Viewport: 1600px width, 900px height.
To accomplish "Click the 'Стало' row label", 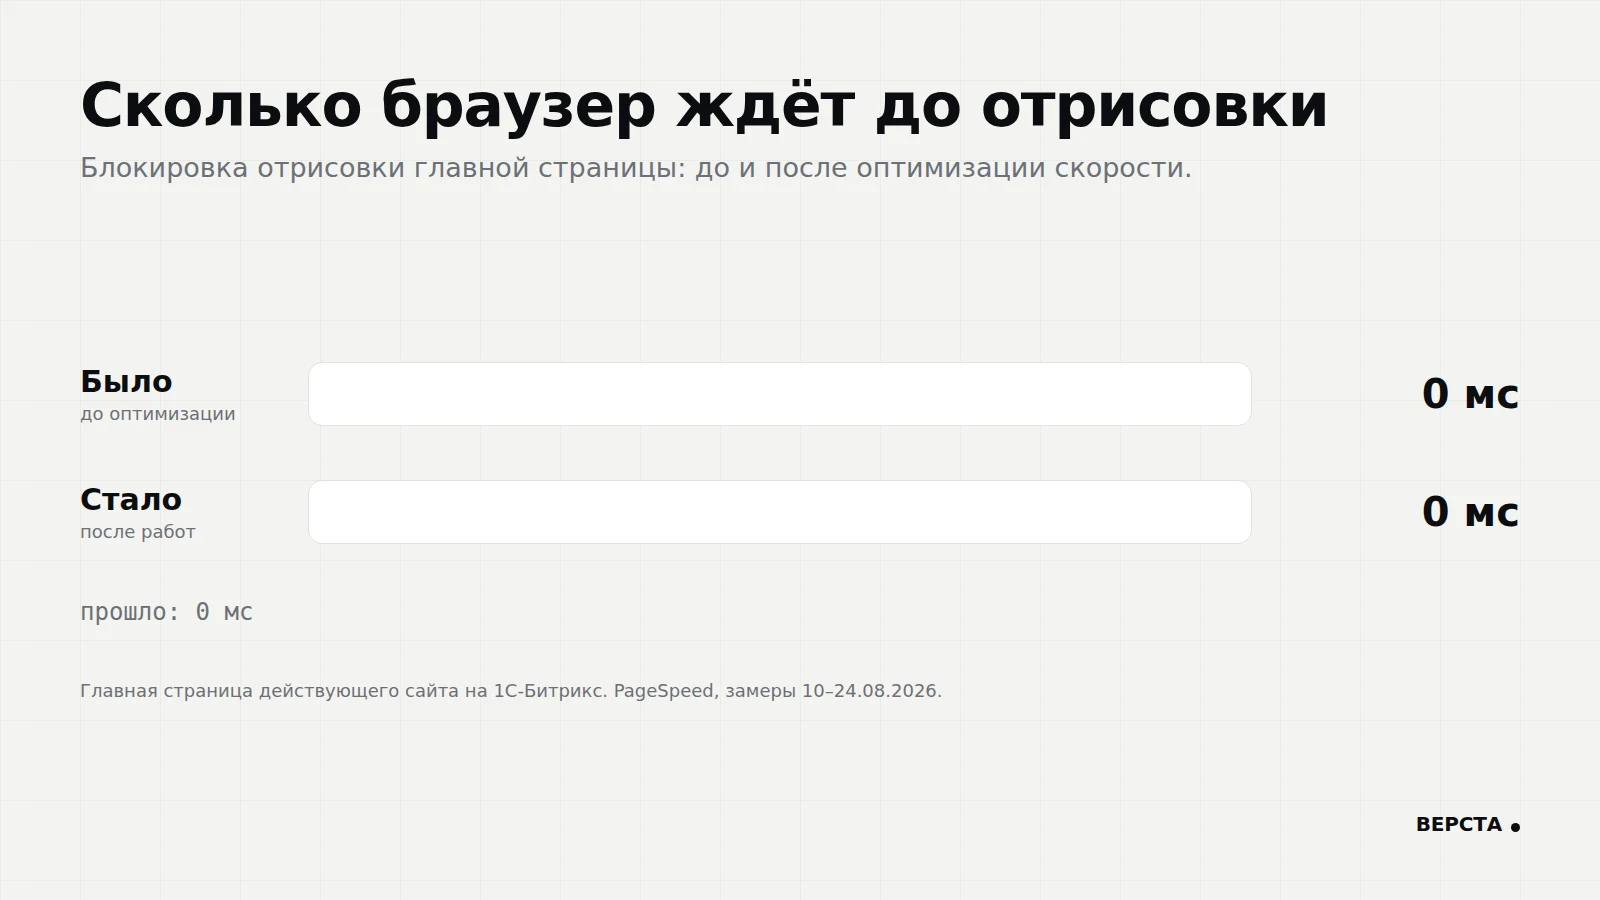I will 131,499.
